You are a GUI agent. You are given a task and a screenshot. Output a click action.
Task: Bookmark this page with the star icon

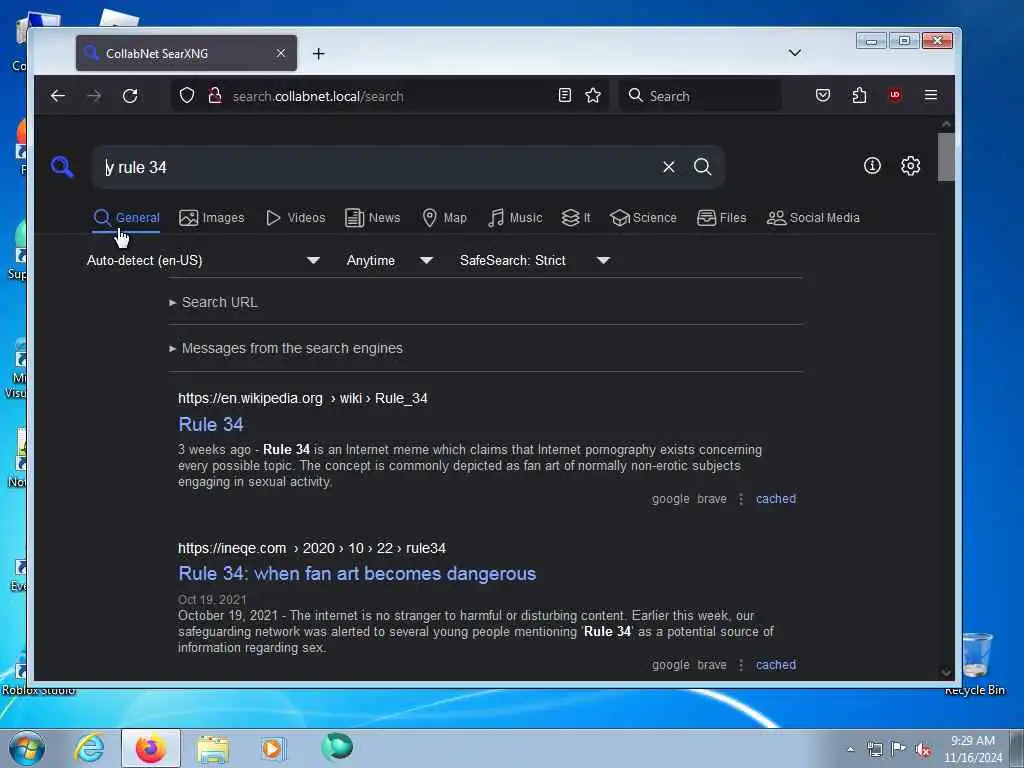click(593, 95)
